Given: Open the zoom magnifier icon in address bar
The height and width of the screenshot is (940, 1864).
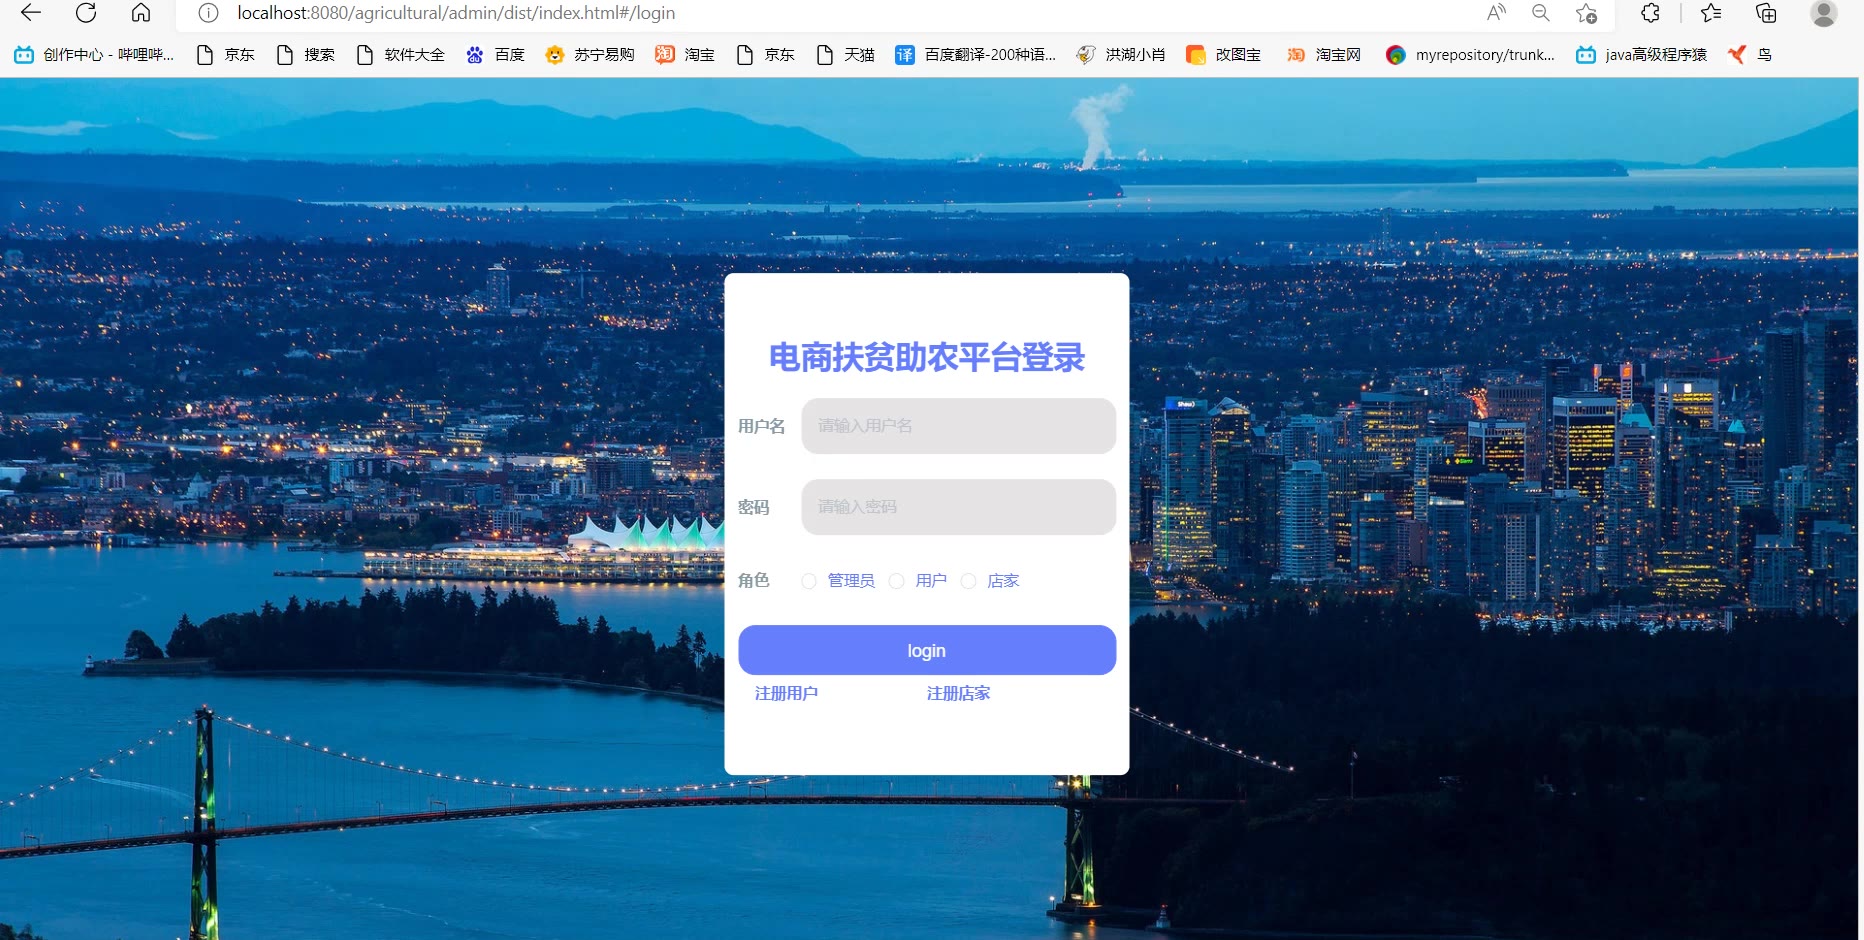Looking at the screenshot, I should pyautogui.click(x=1541, y=13).
